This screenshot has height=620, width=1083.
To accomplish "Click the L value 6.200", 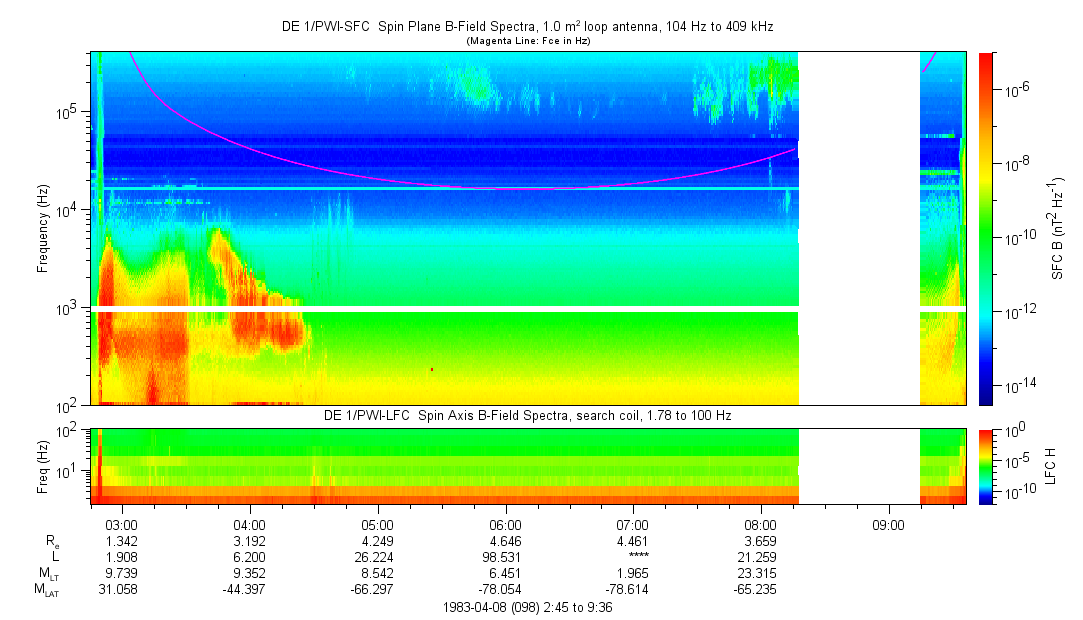I will [249, 557].
